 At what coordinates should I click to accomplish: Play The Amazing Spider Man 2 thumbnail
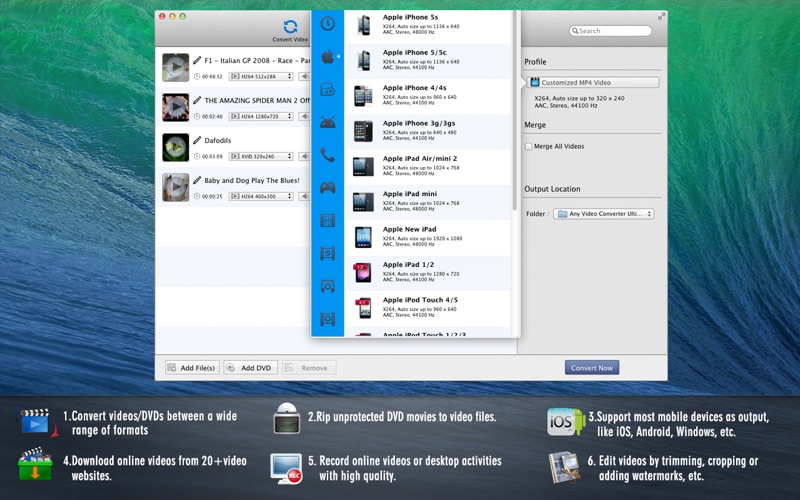coord(176,107)
